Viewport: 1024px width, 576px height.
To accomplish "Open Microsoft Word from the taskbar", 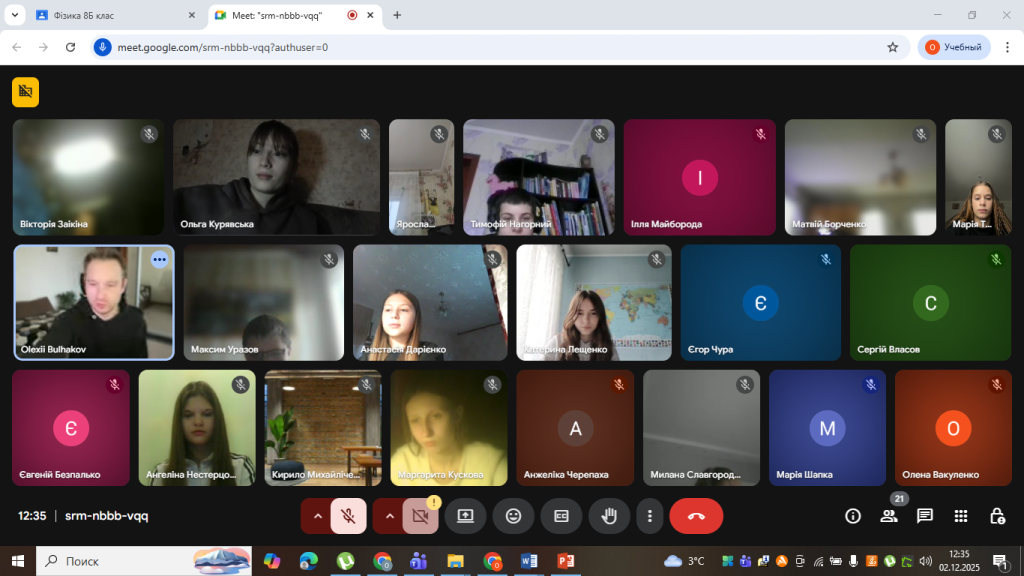I will (529, 561).
